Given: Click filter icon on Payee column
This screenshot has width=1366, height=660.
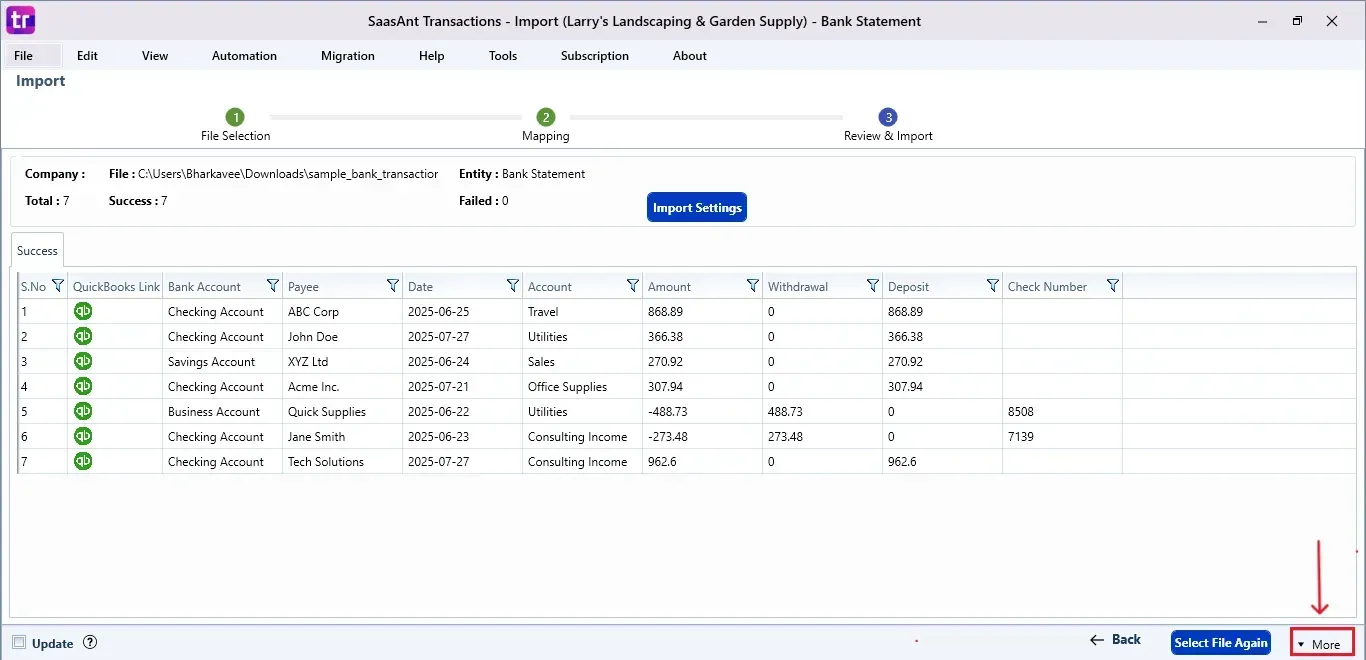Looking at the screenshot, I should 393,286.
